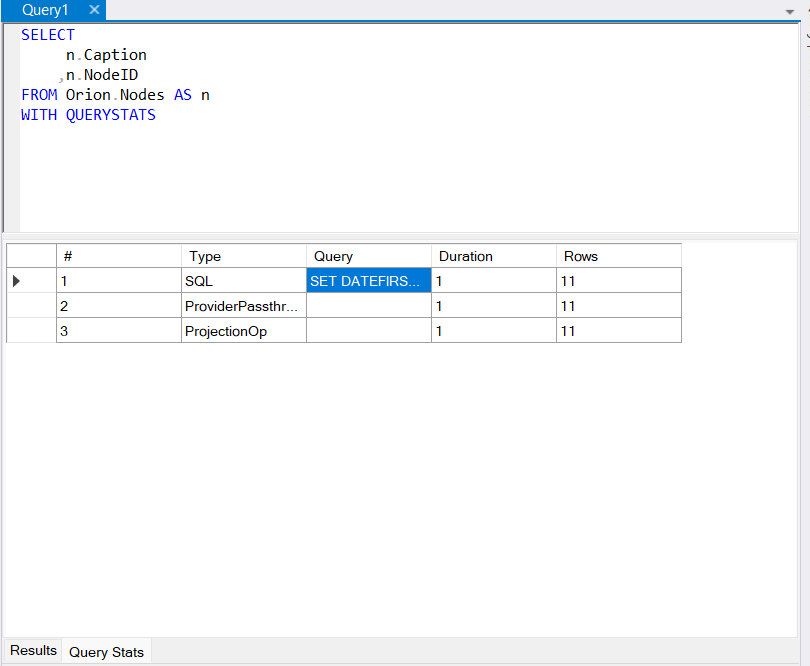810x666 pixels.
Task: Close the Query1 tab
Action: pyautogui.click(x=94, y=10)
